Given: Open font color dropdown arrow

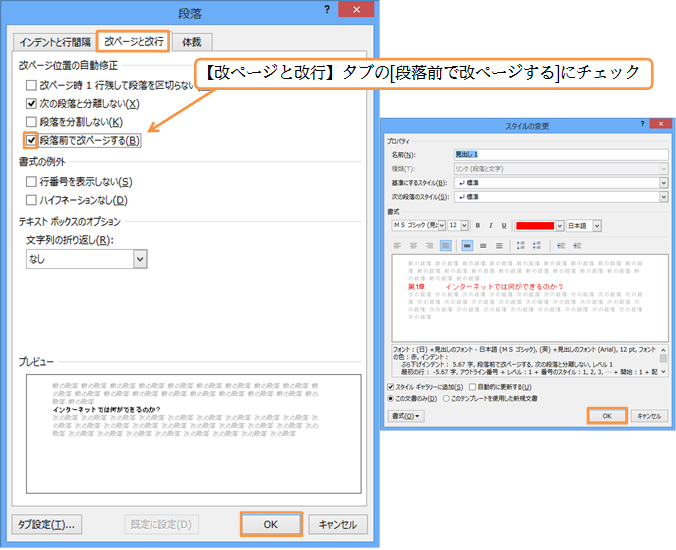Looking at the screenshot, I should (x=560, y=225).
